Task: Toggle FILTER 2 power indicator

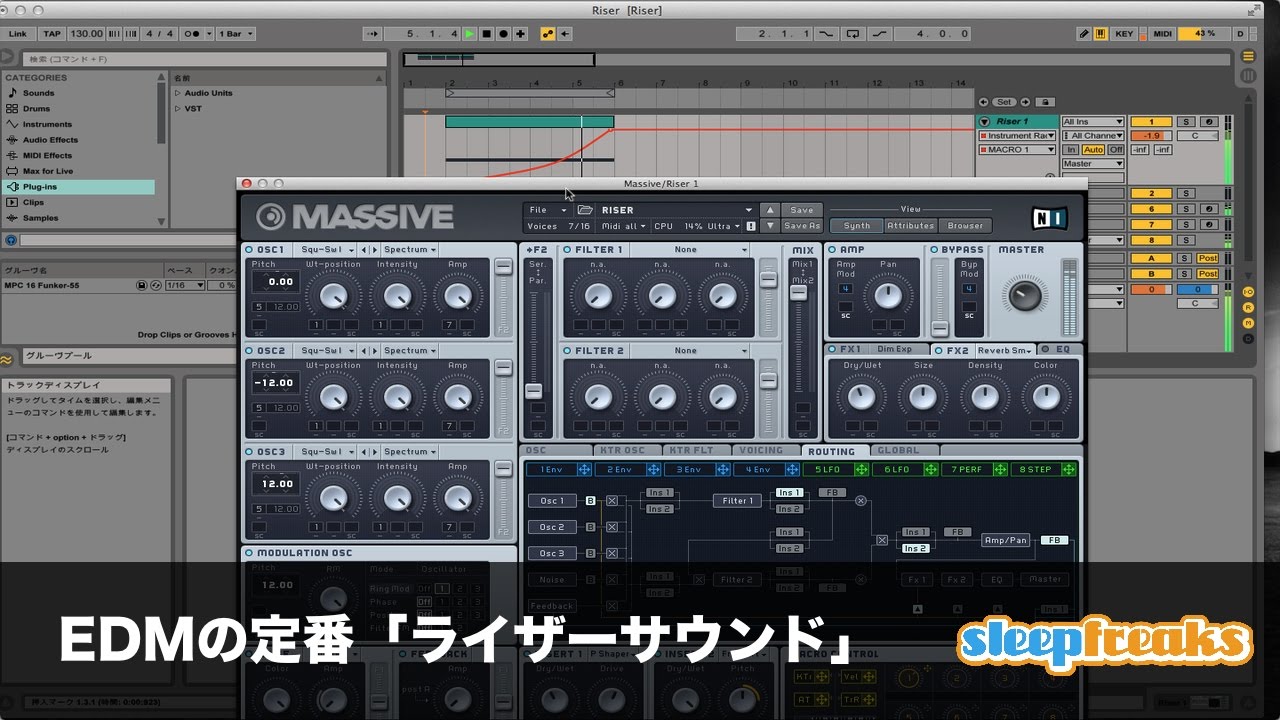Action: (x=567, y=351)
